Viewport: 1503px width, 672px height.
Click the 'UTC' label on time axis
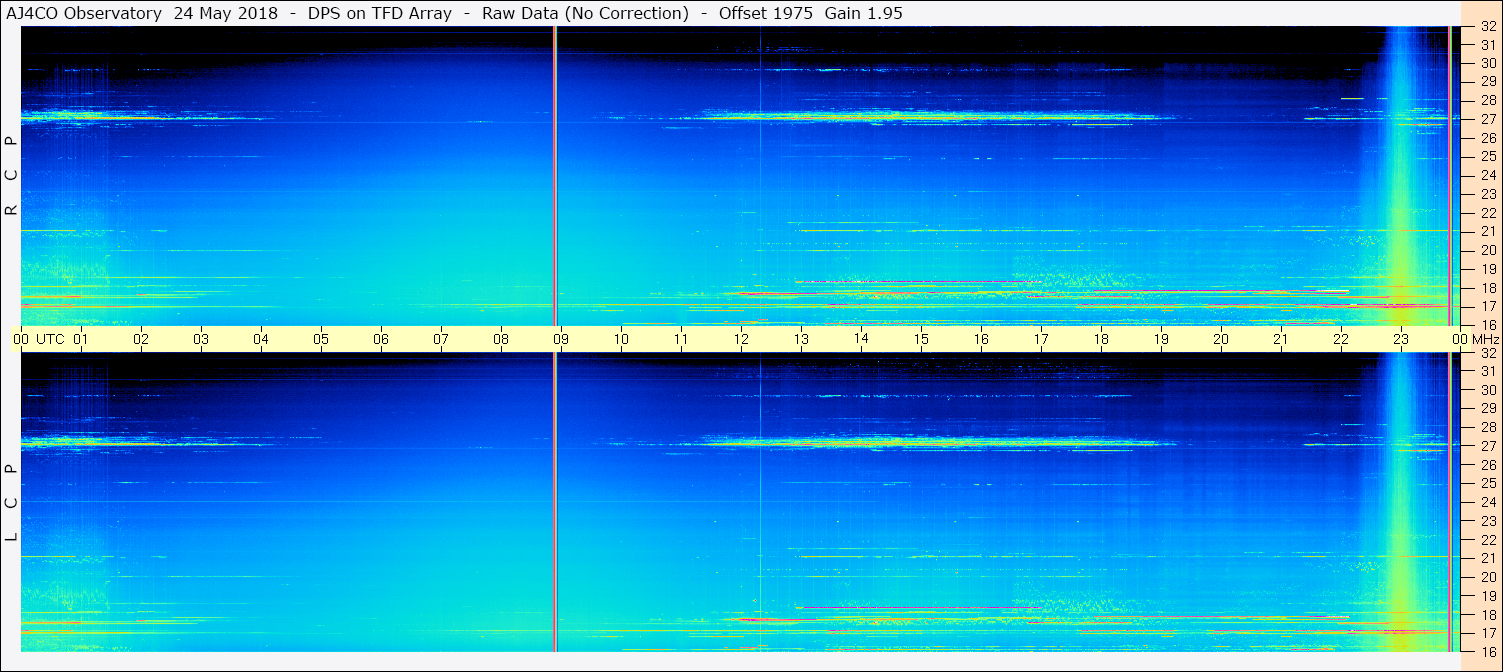[50, 339]
